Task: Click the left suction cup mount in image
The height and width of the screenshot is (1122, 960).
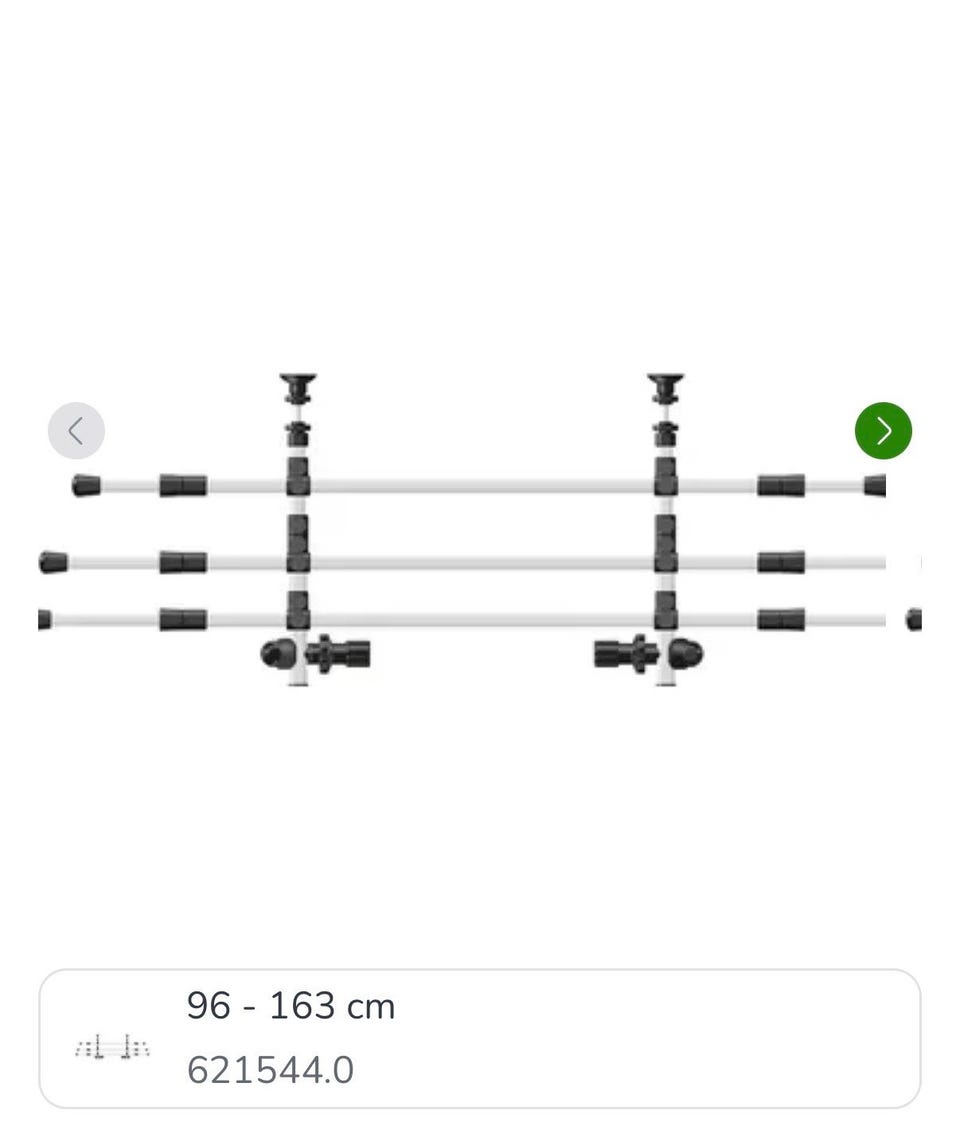Action: point(298,388)
